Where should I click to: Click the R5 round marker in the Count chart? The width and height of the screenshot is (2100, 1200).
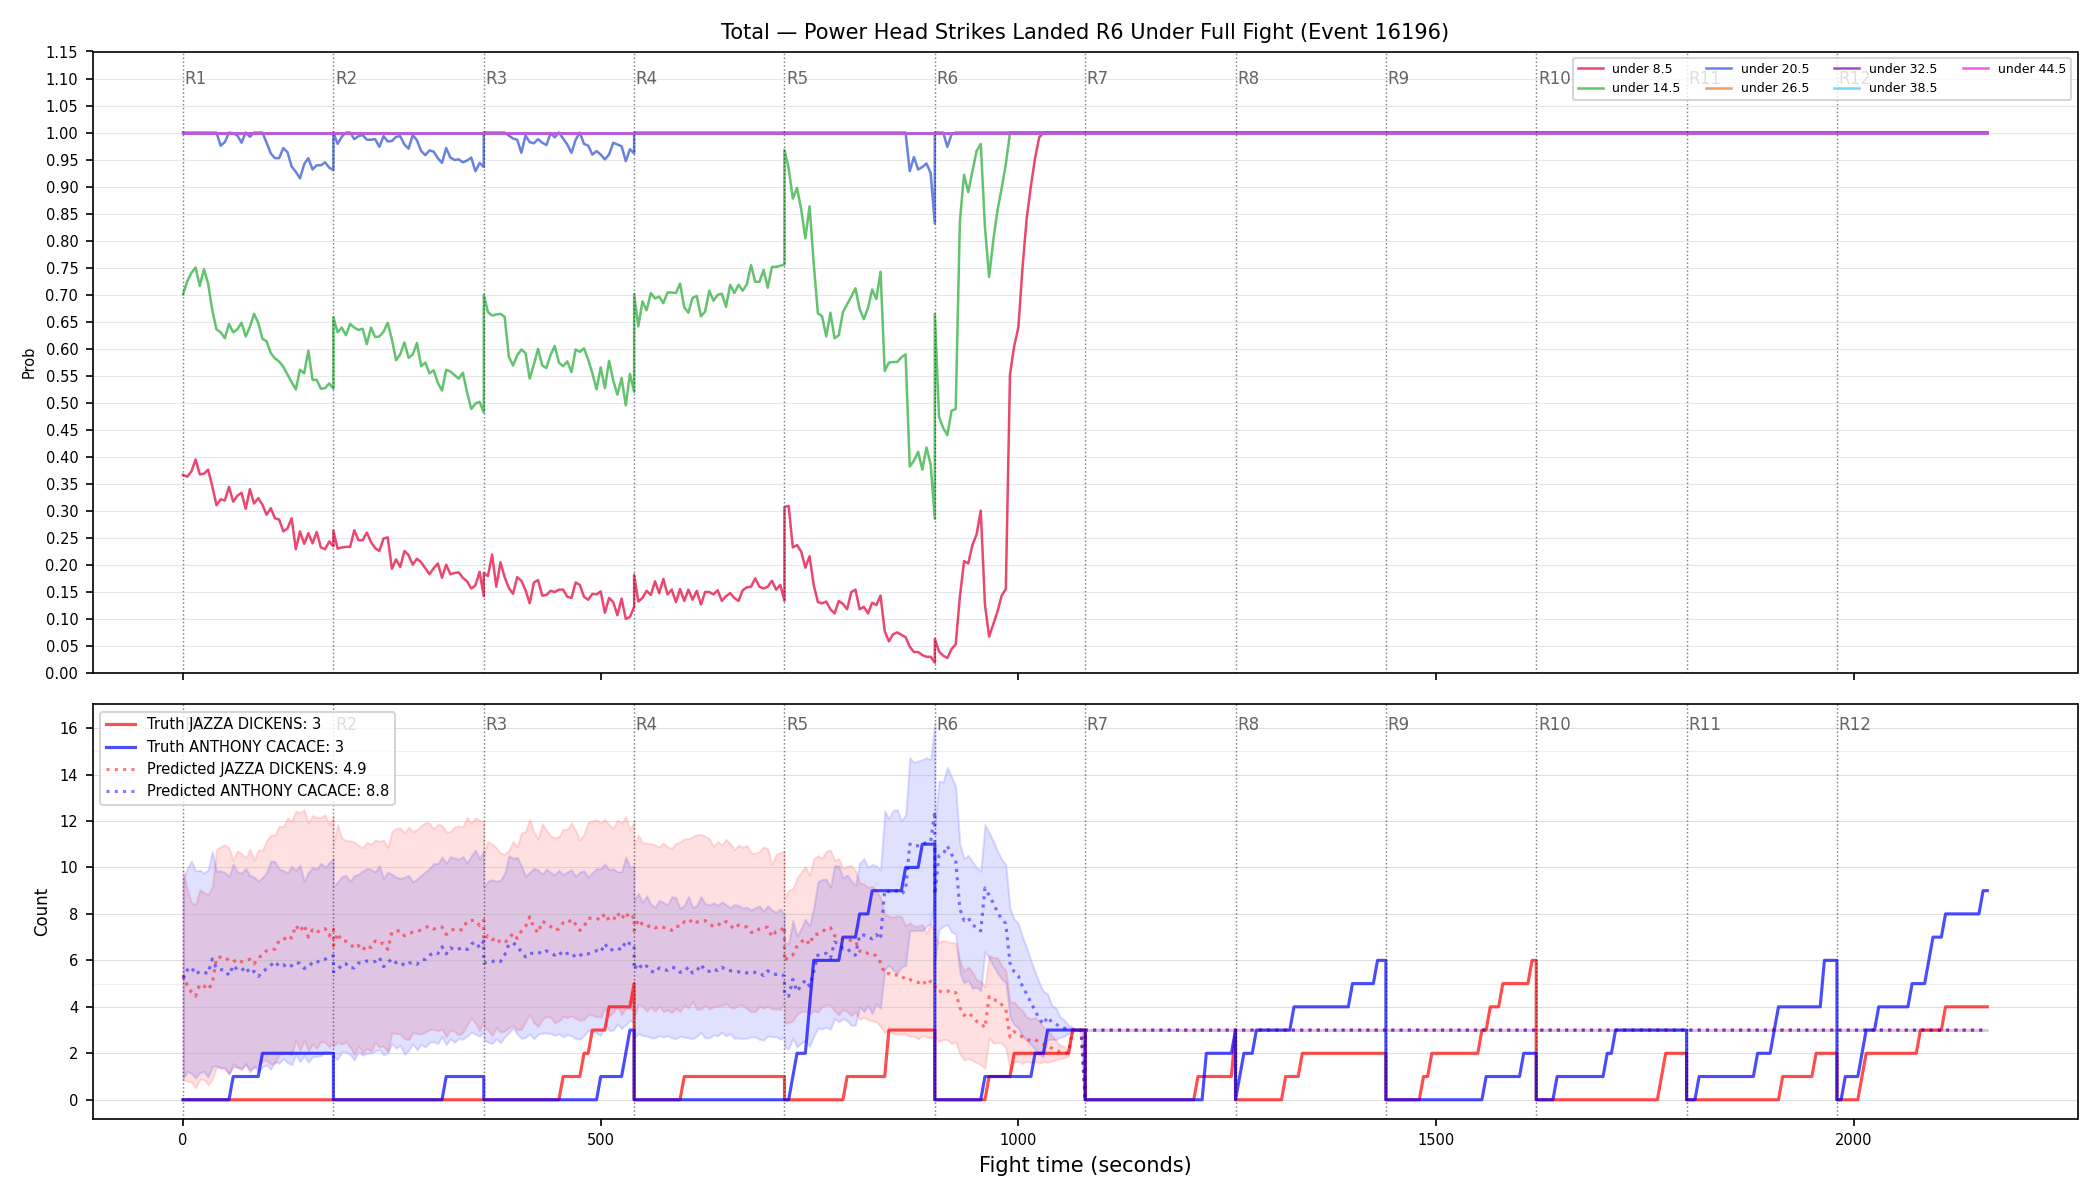coord(797,724)
